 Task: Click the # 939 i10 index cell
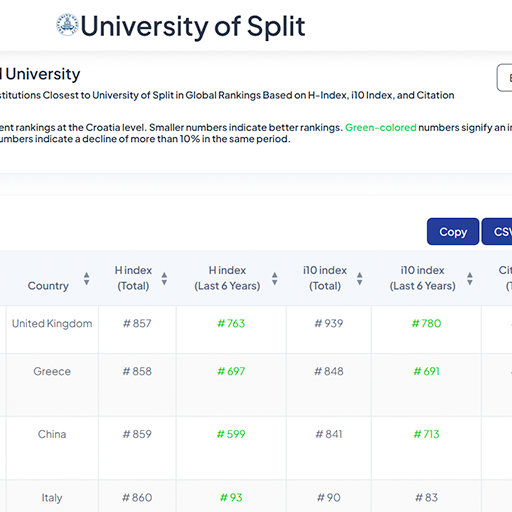click(x=329, y=329)
